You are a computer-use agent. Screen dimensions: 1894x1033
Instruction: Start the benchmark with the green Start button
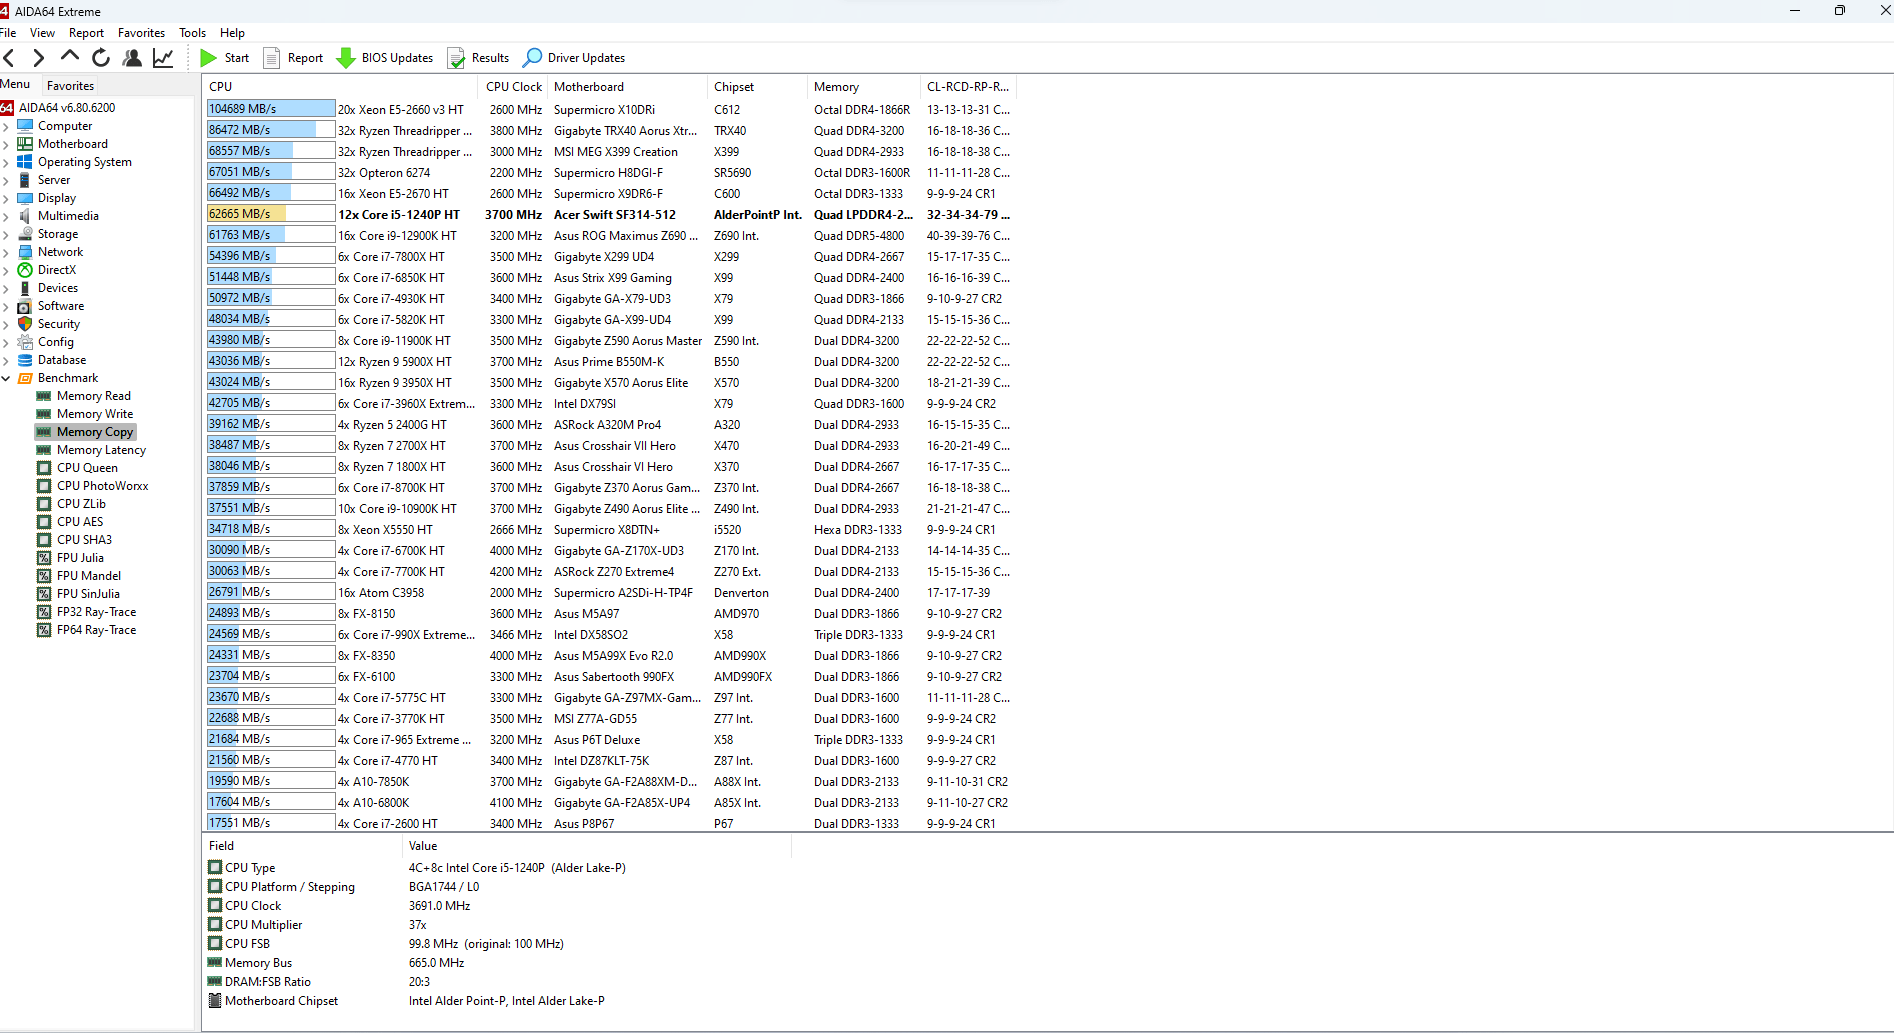click(x=225, y=58)
